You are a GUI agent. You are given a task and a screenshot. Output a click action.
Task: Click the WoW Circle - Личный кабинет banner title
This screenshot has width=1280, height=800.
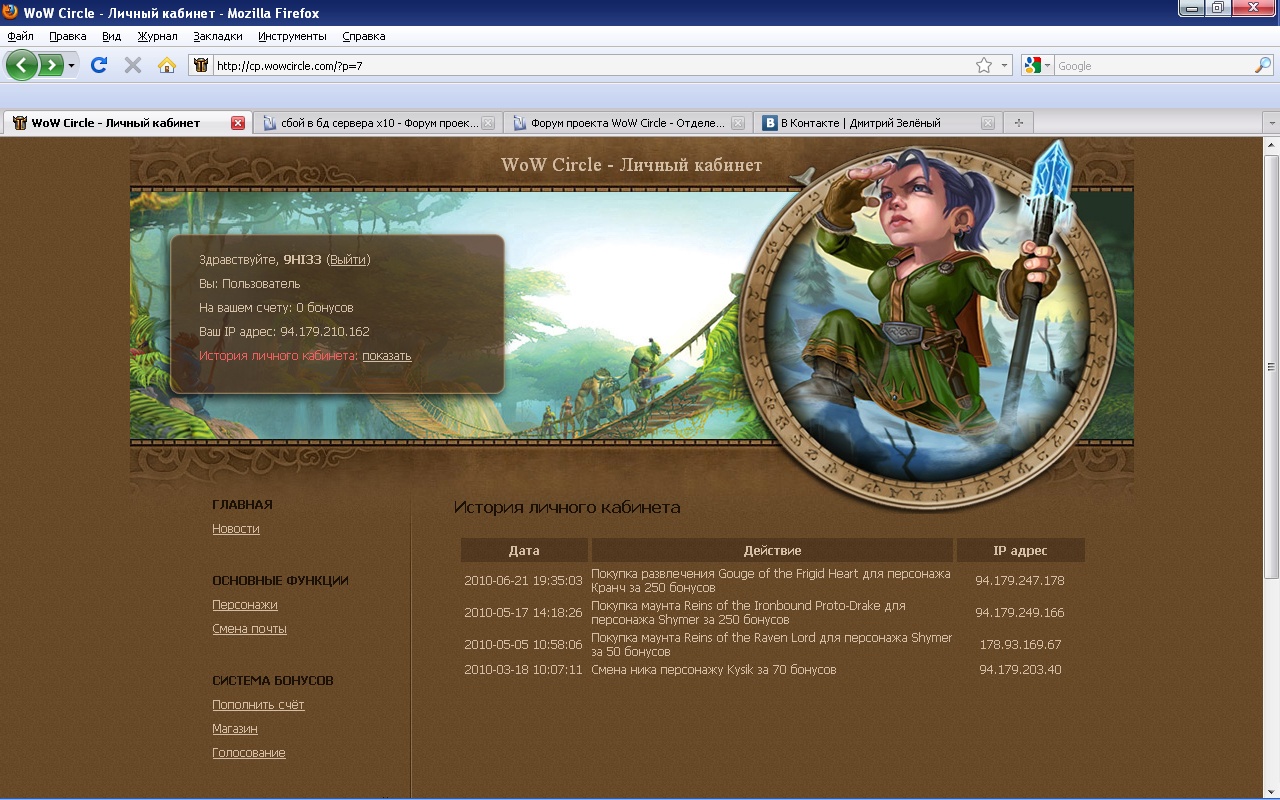[x=632, y=165]
